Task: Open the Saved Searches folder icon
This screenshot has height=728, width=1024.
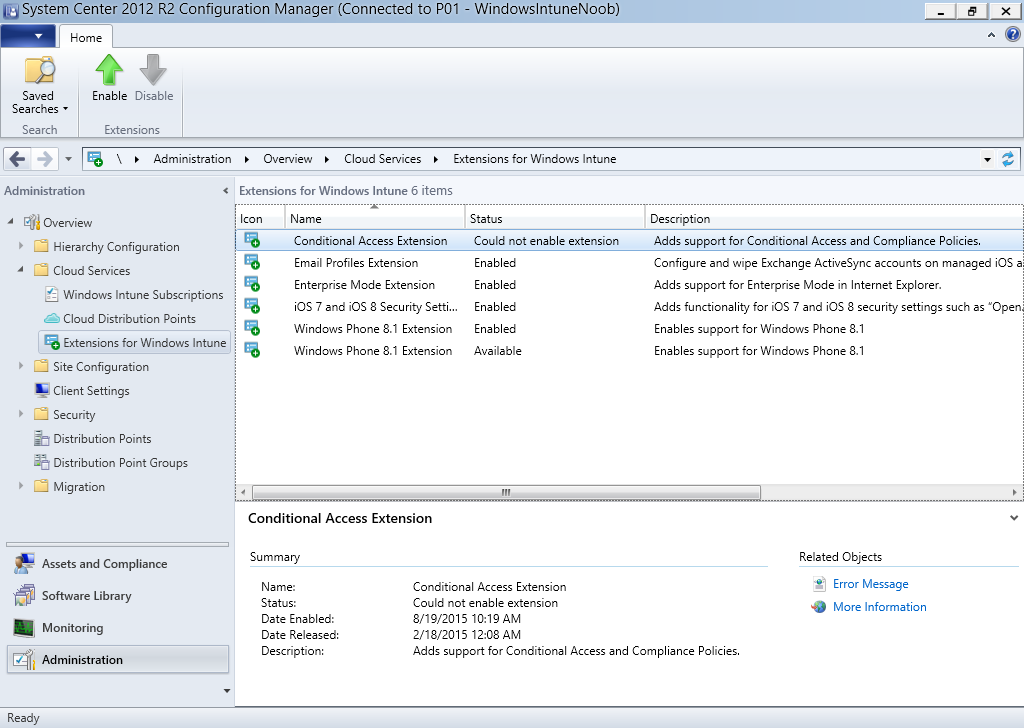Action: point(39,71)
